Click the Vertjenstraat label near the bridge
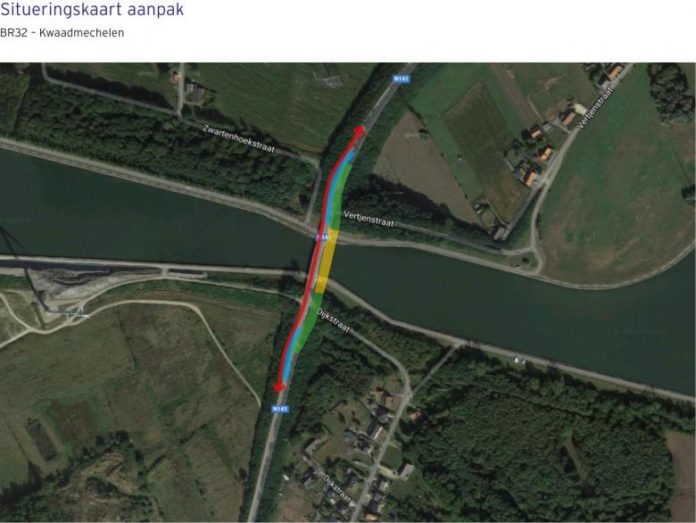696x523 pixels. coord(368,219)
